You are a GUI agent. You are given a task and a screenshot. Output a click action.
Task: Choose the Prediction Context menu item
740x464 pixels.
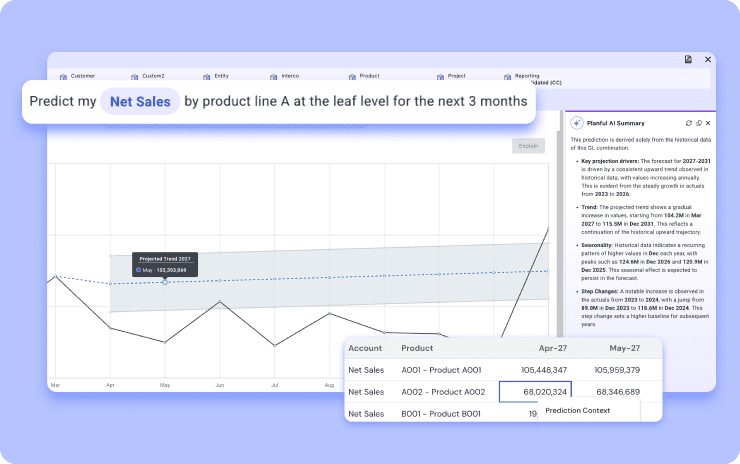577,411
